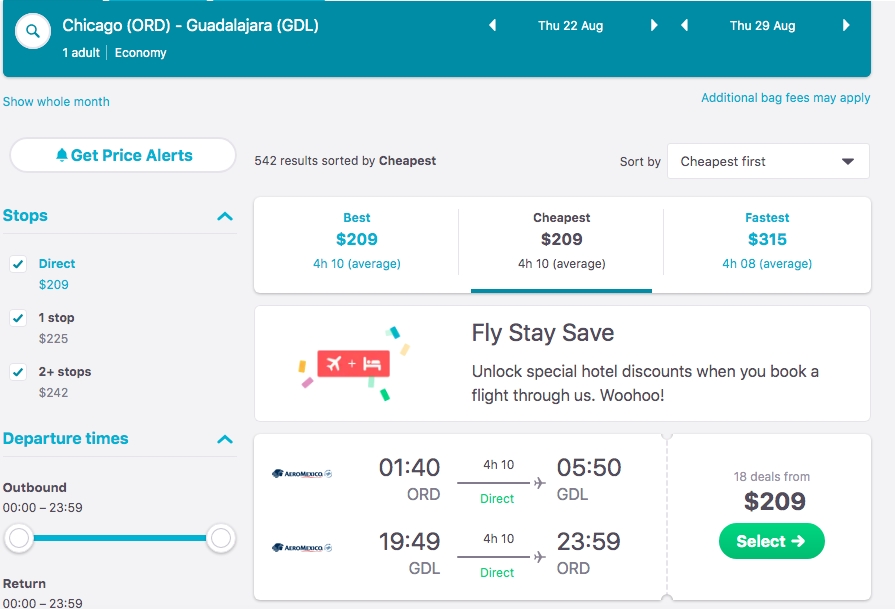Go to previous outbound date arrow

coord(492,26)
